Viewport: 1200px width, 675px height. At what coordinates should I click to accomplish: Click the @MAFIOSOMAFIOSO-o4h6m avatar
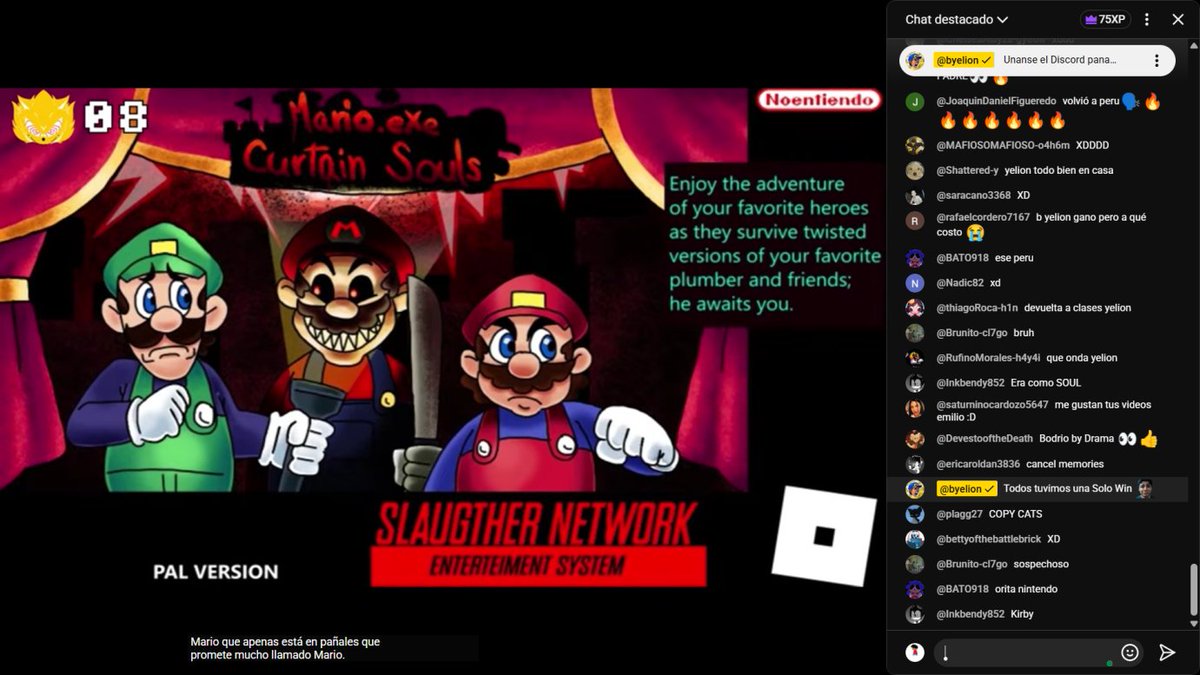pyautogui.click(x=915, y=145)
